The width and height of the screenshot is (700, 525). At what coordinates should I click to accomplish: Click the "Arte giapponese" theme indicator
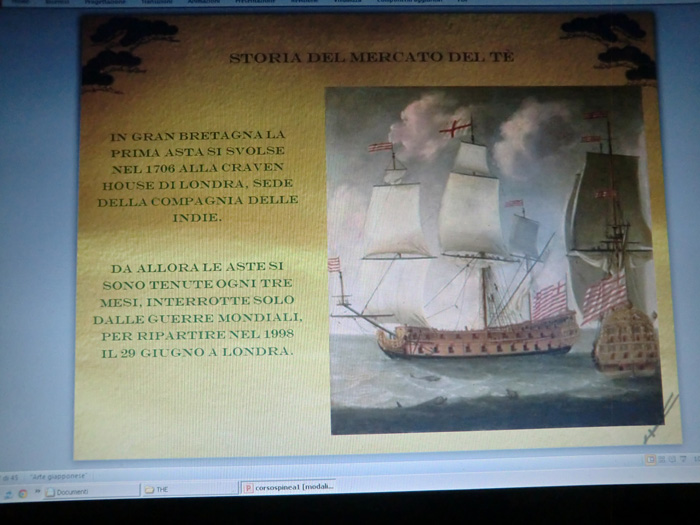coord(58,476)
